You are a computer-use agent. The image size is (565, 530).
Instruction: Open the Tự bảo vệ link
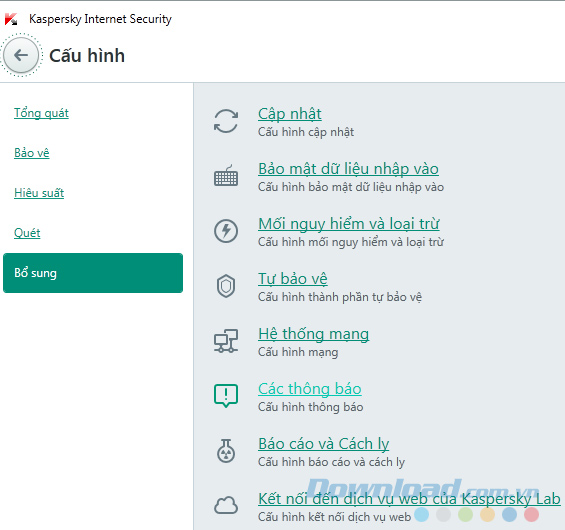pos(293,279)
